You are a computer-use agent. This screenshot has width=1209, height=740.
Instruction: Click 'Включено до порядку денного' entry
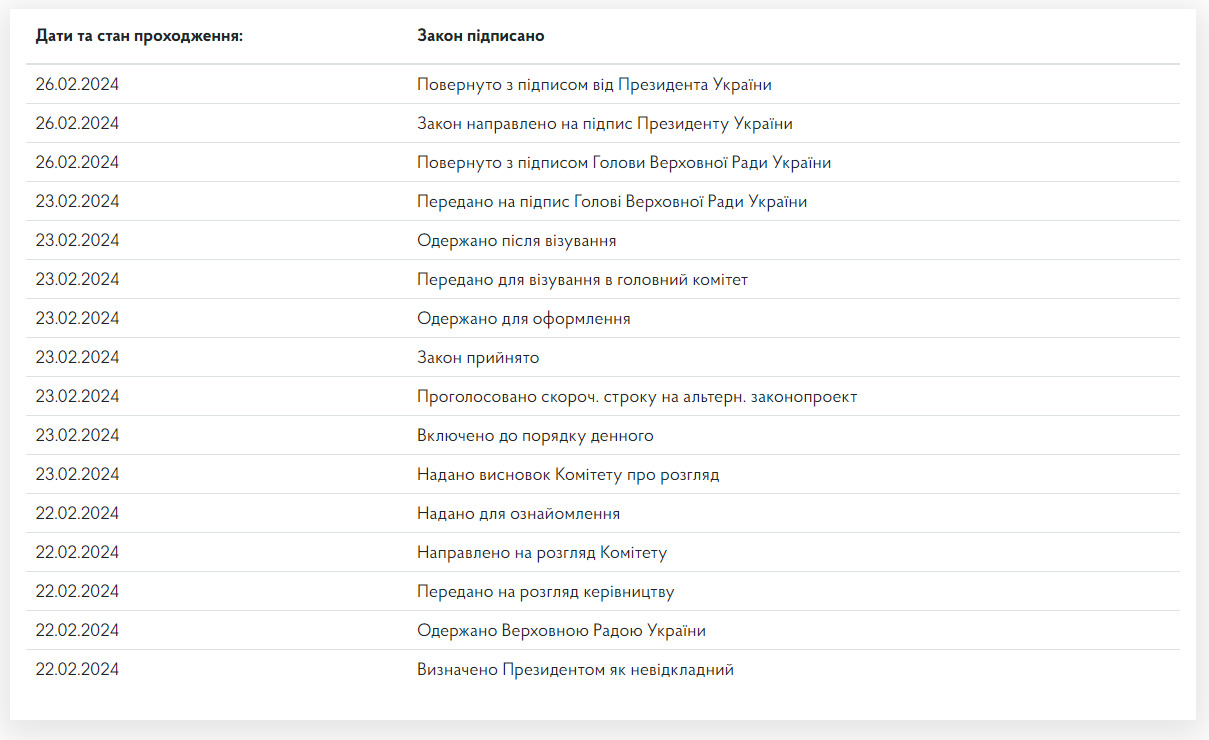(x=535, y=436)
